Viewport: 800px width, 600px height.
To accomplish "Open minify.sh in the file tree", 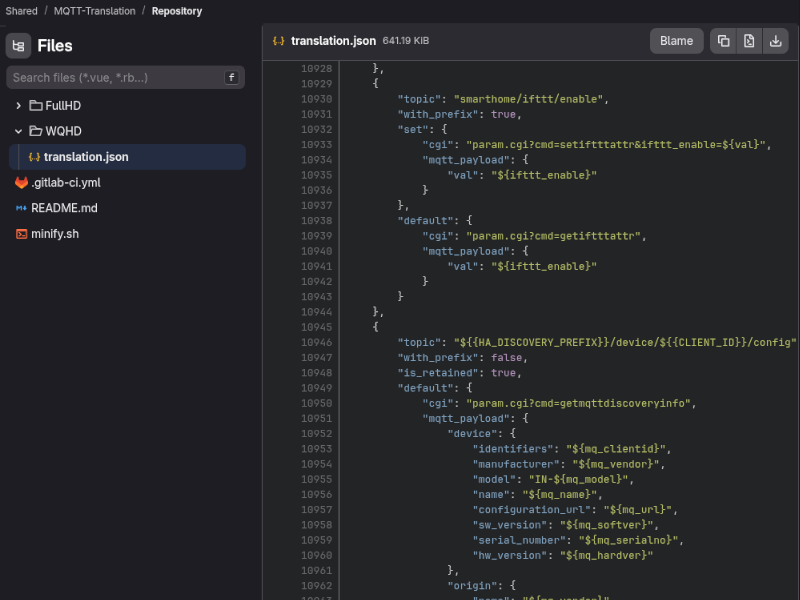I will [55, 234].
